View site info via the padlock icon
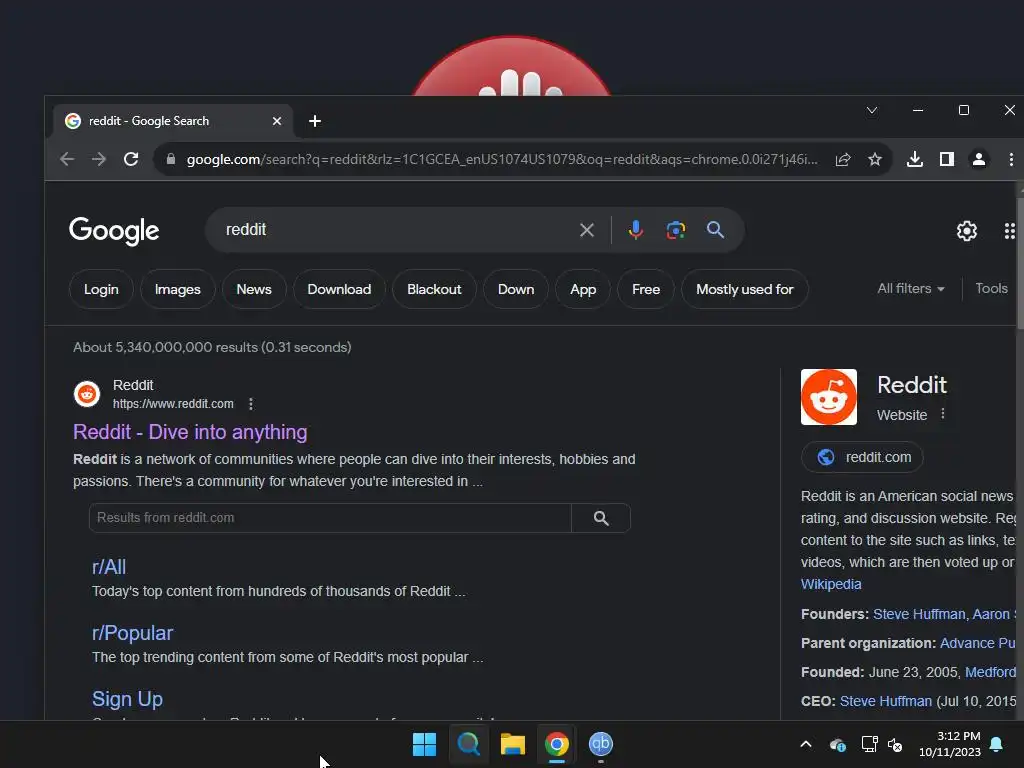This screenshot has width=1024, height=768. click(x=170, y=159)
